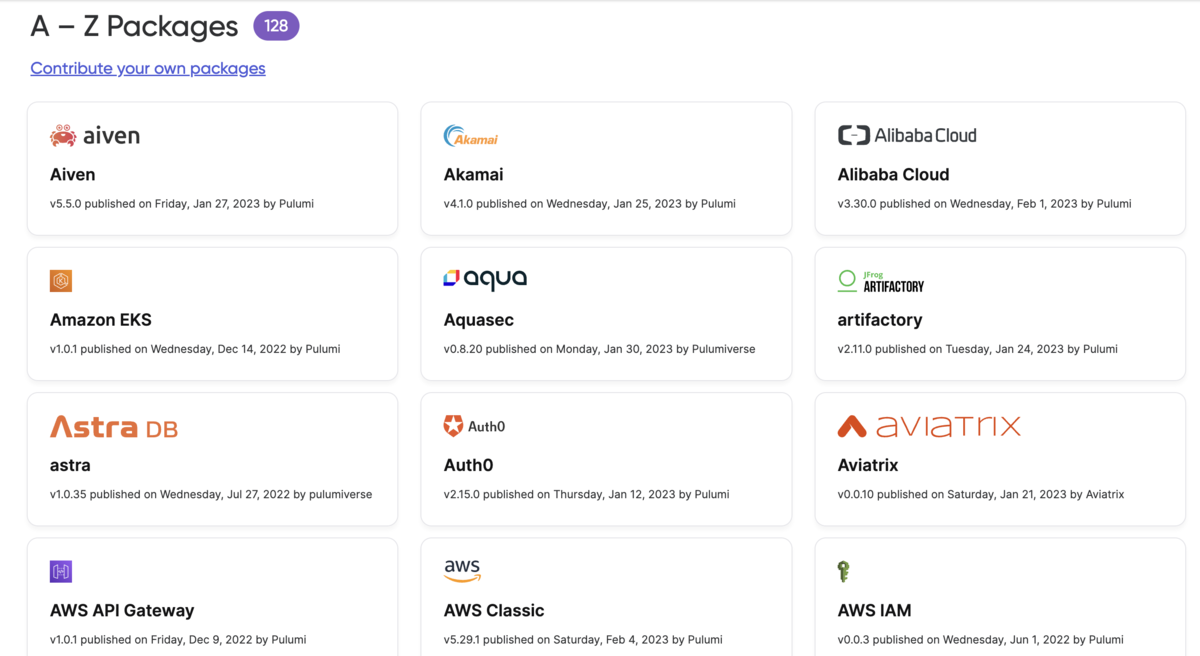Open the artifactory package title
Viewport: 1200px width, 656px height.
coord(880,320)
